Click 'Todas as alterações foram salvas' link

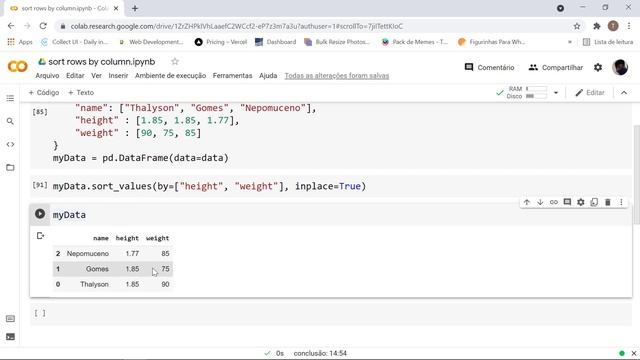(337, 76)
